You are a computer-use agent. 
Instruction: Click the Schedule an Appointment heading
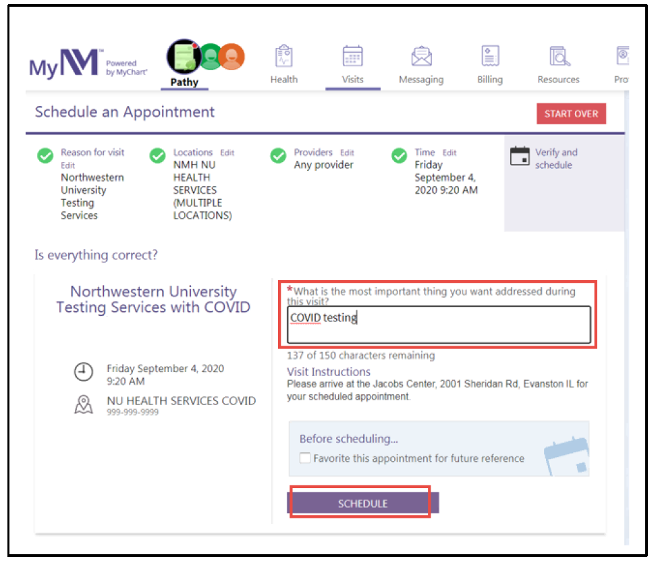[x=125, y=112]
